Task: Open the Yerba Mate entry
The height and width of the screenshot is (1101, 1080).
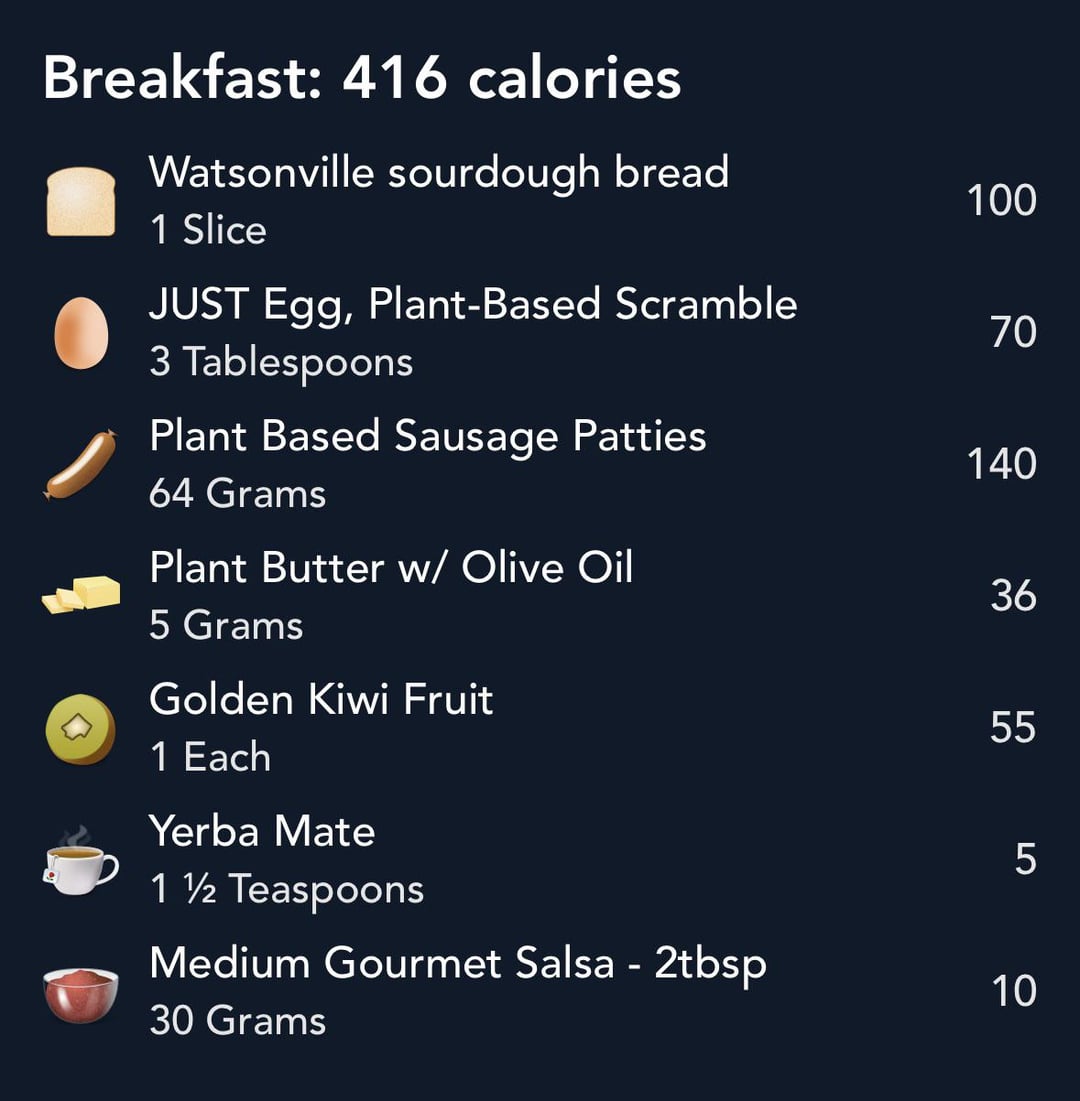Action: pyautogui.click(x=540, y=860)
